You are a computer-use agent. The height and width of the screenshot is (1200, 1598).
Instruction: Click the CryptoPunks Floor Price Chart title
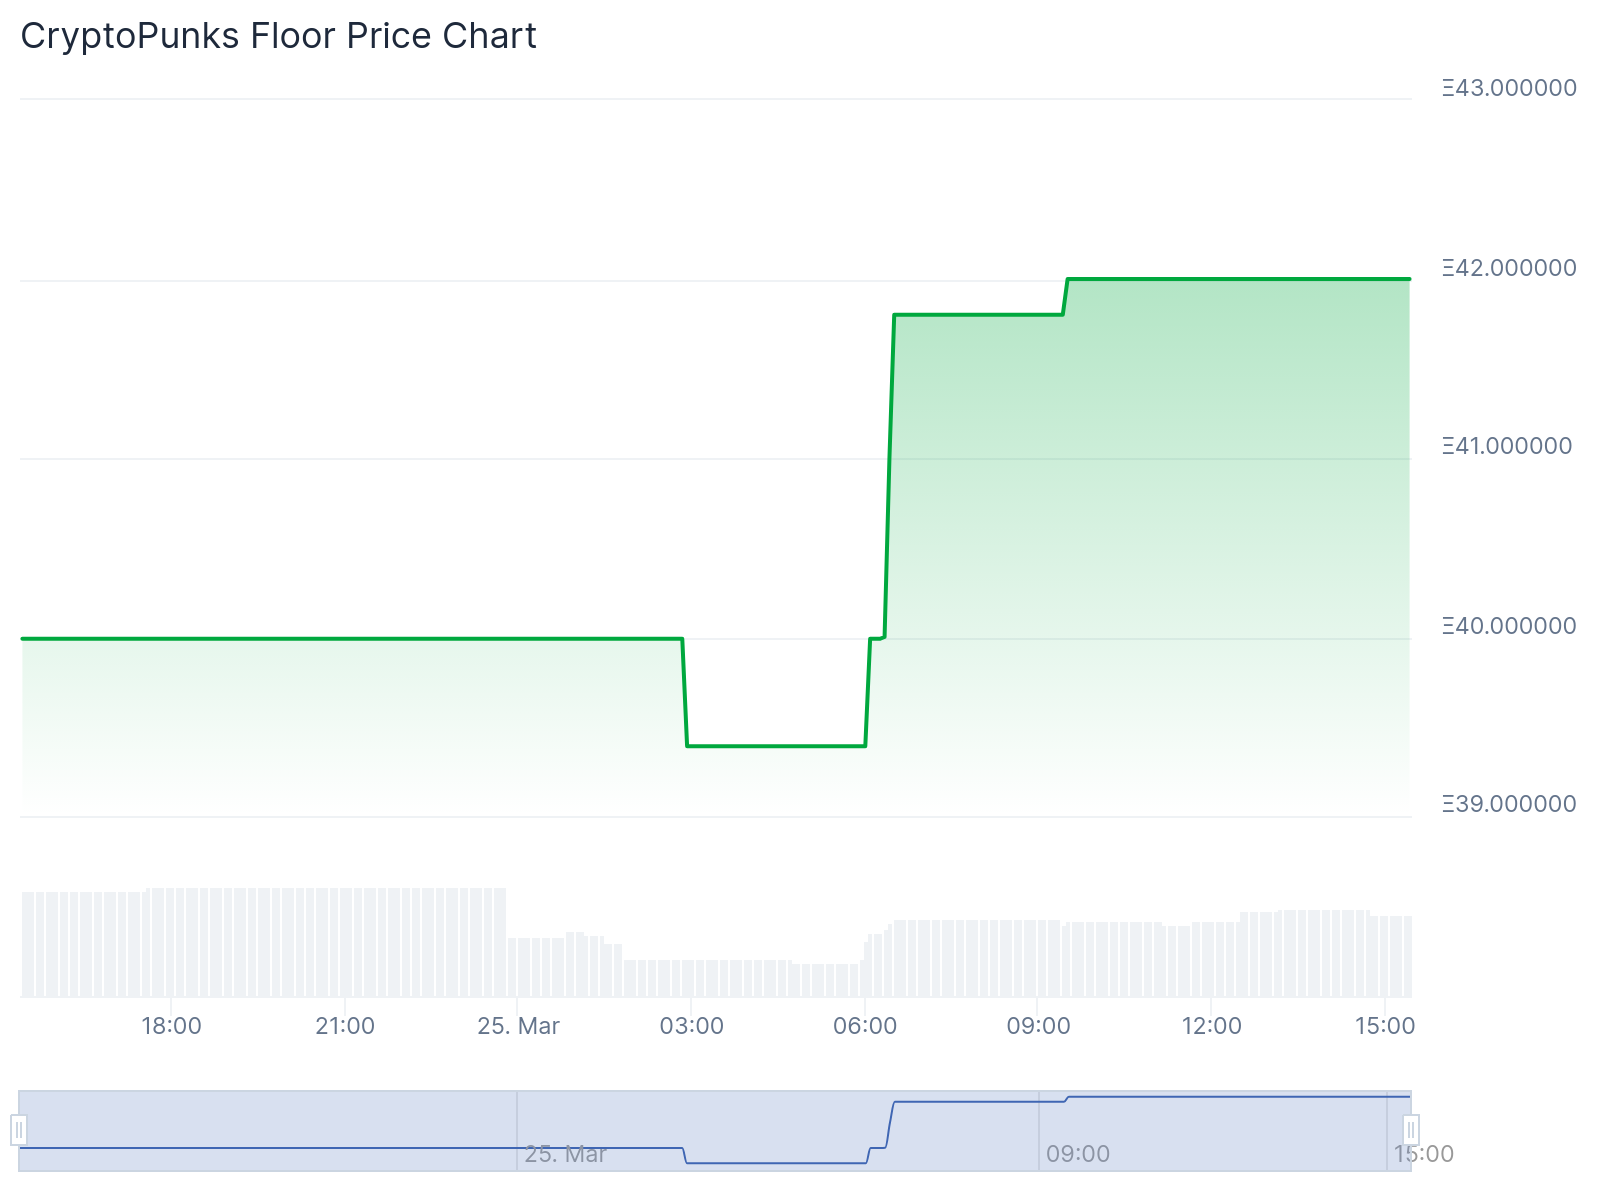(278, 36)
